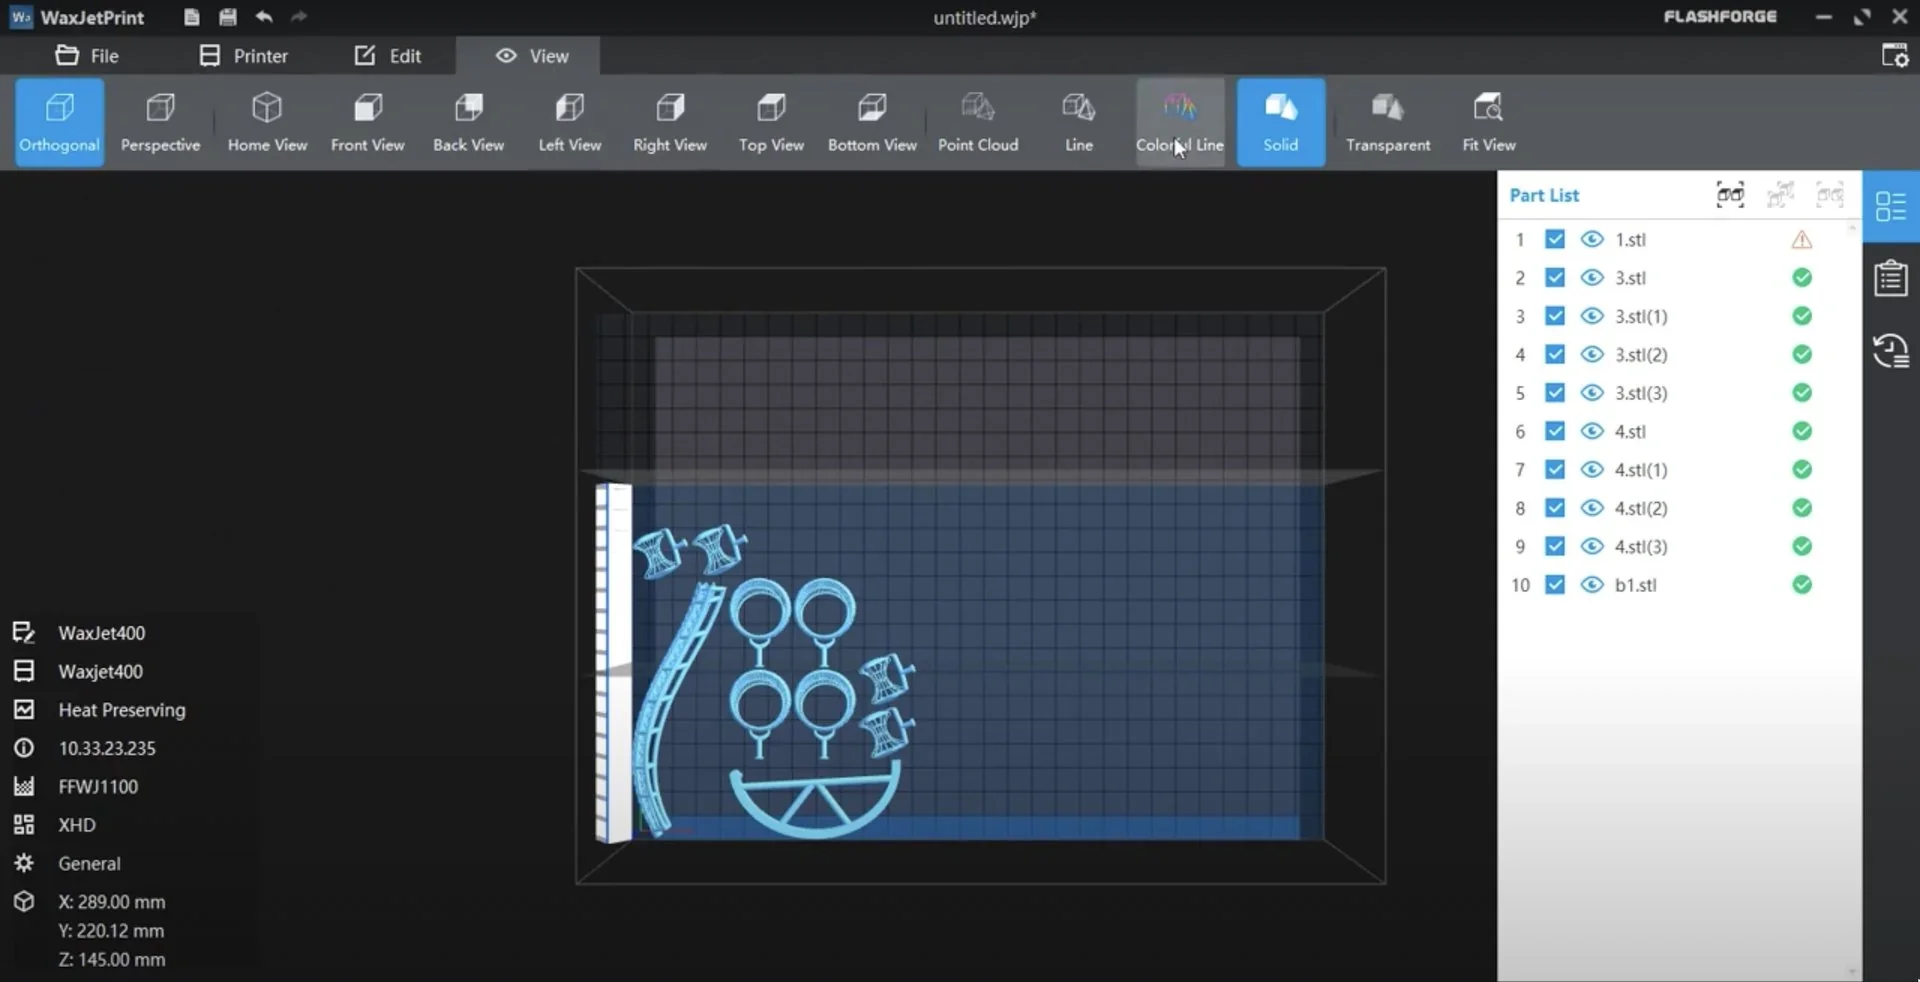Screen dimensions: 1920x982
Task: Click Fit View to frame the model
Action: 1488,120
